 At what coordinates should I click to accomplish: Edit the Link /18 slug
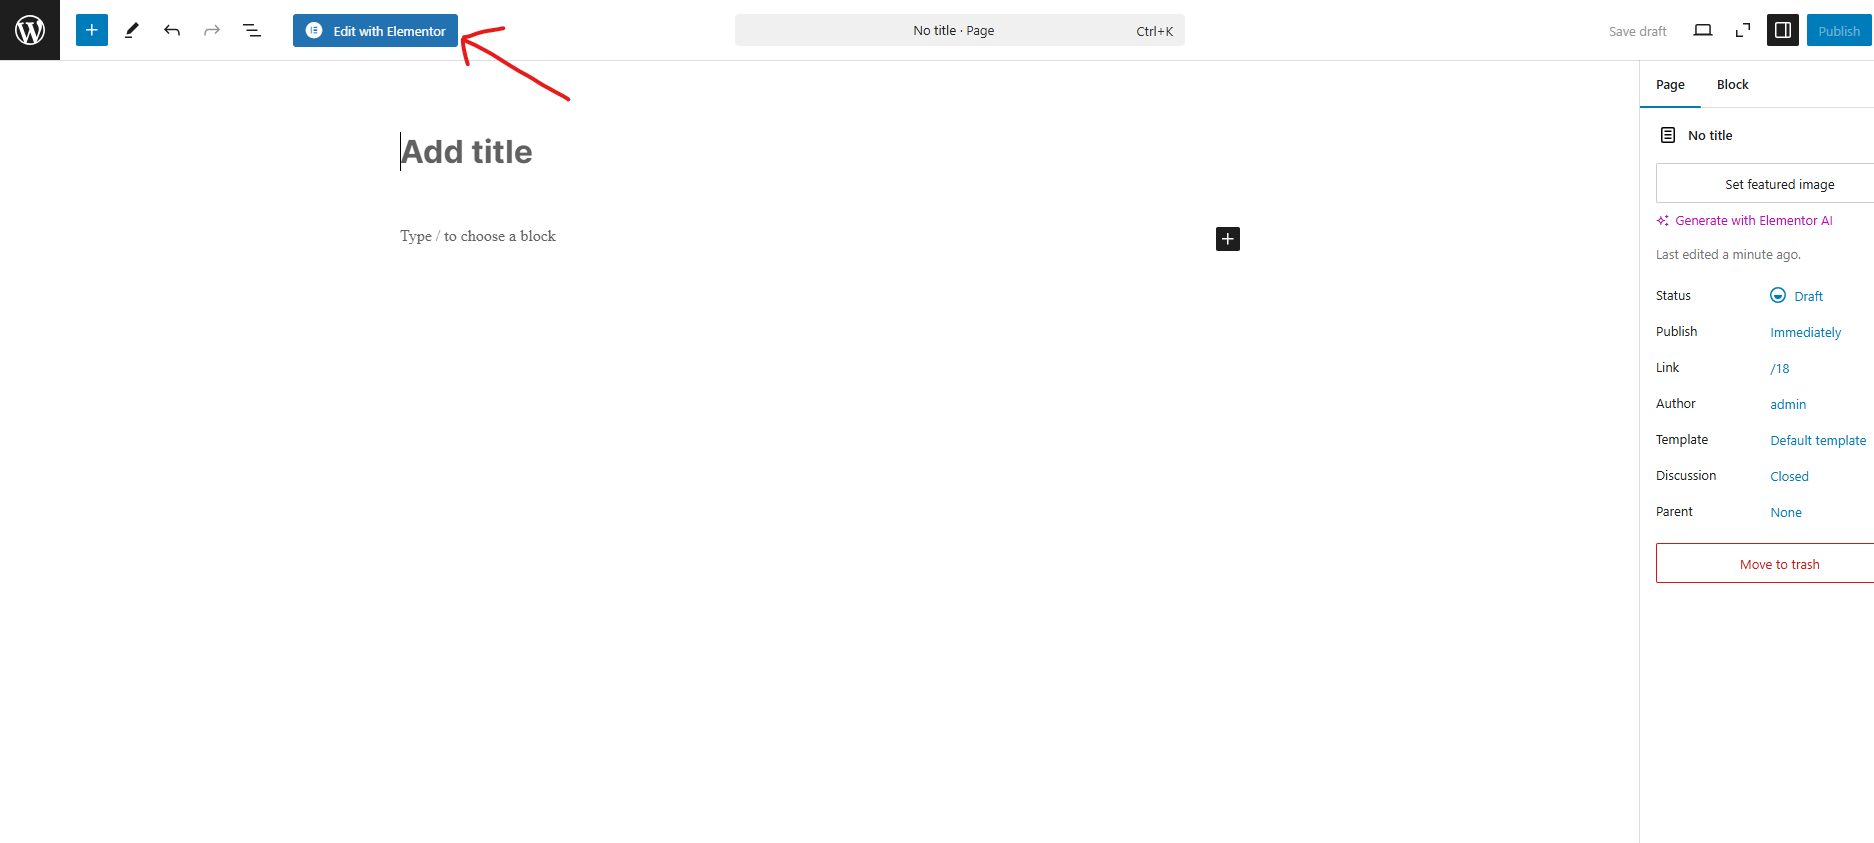(1780, 368)
